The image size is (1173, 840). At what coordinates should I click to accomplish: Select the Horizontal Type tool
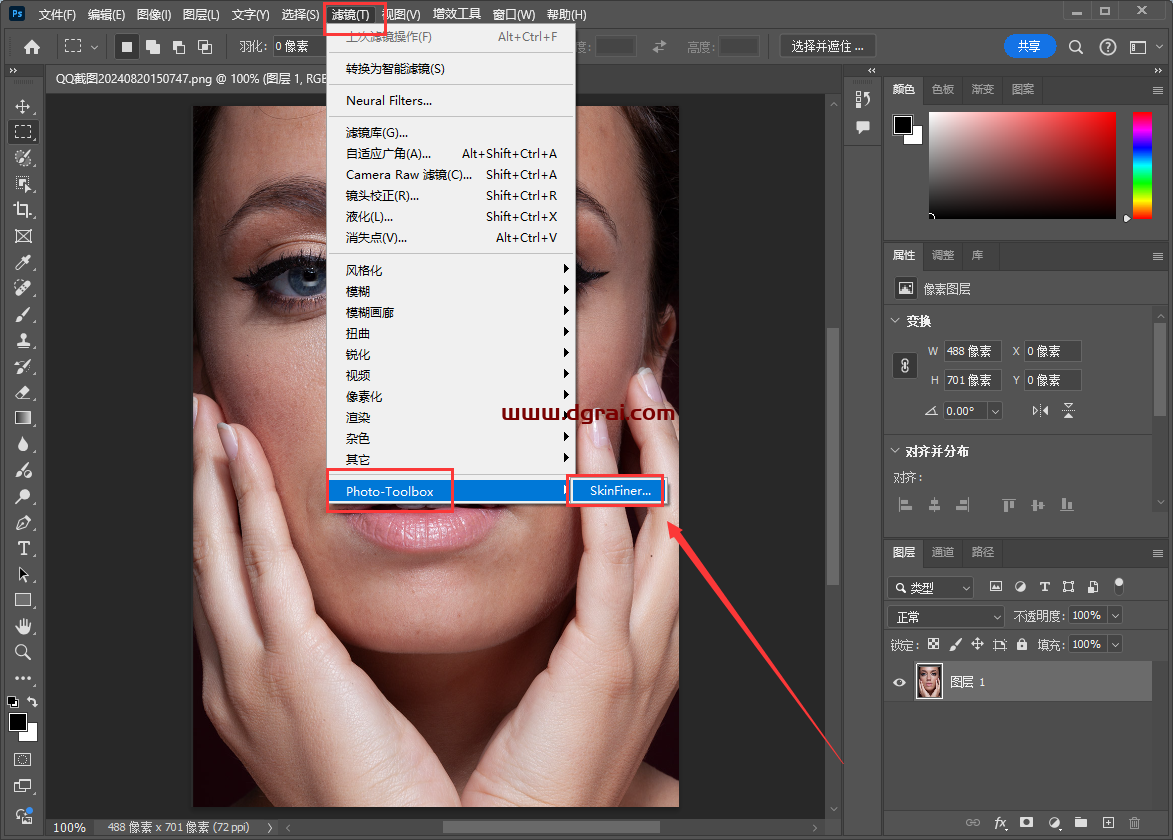coord(23,548)
